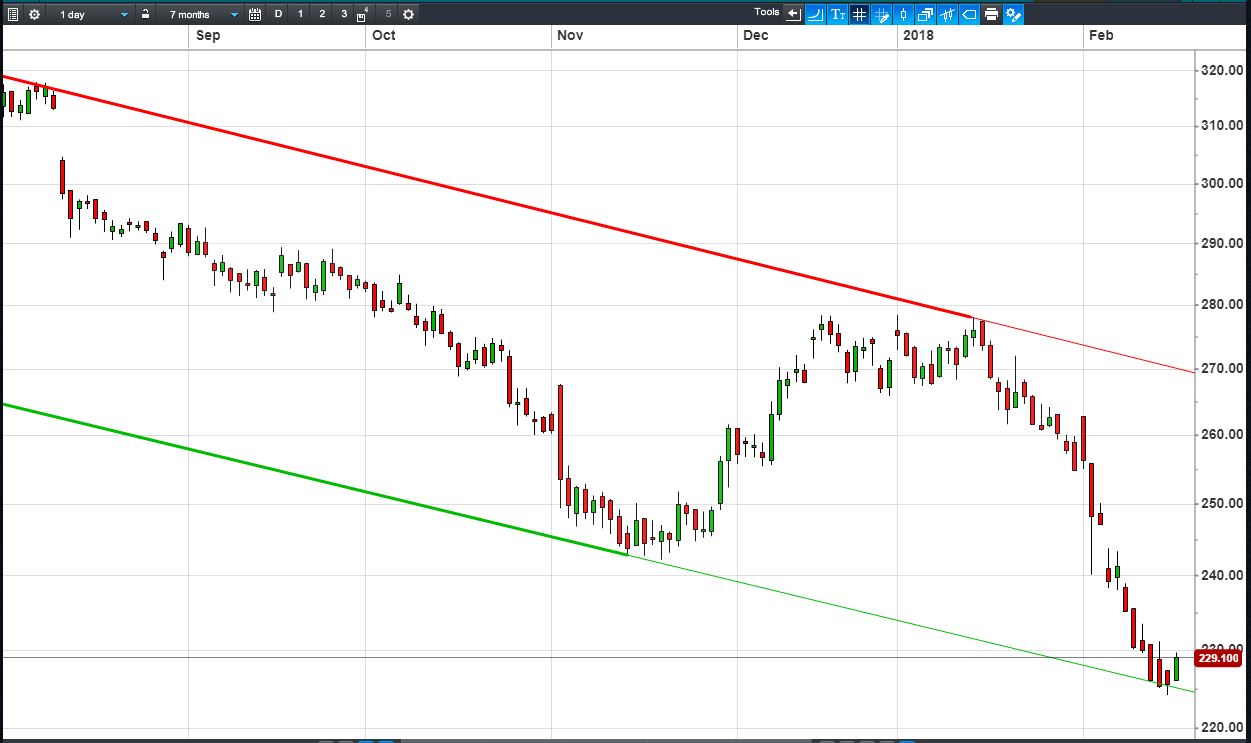The width and height of the screenshot is (1251, 743).
Task: Click the 240.00 price axis value
Action: (1221, 575)
